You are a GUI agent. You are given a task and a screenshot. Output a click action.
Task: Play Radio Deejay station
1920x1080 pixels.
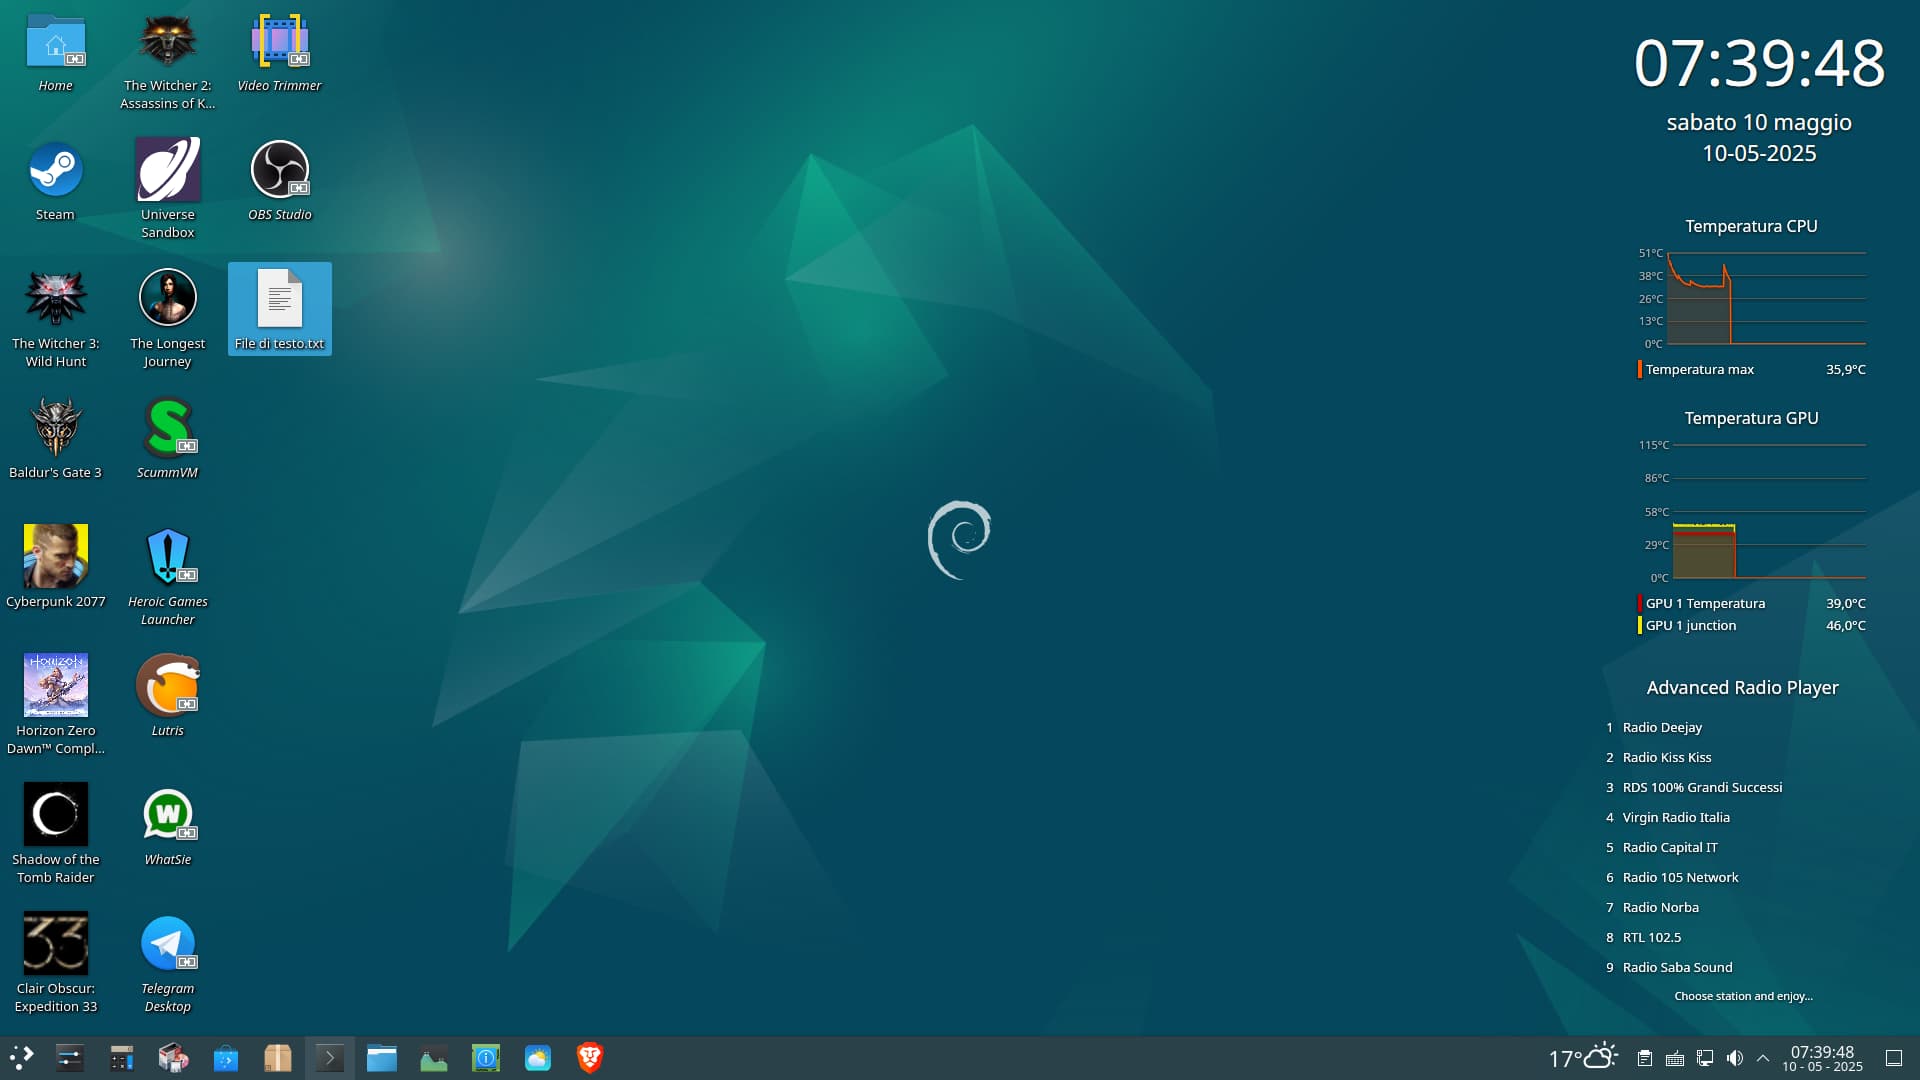1662,727
